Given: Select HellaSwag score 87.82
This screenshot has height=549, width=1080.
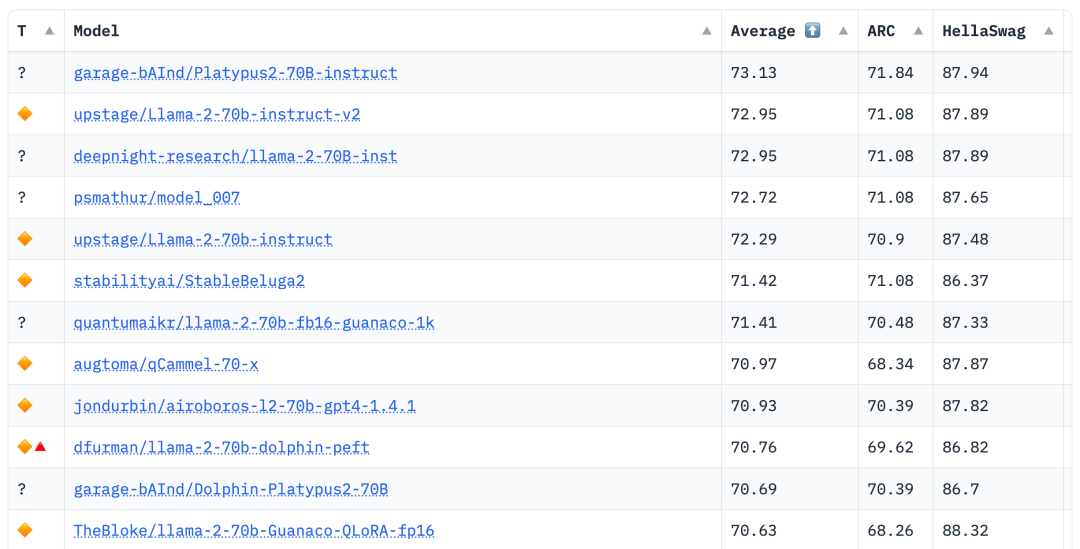Looking at the screenshot, I should tap(966, 406).
